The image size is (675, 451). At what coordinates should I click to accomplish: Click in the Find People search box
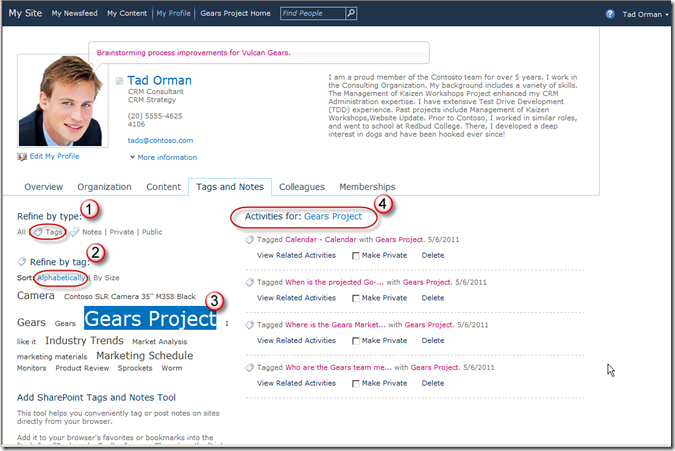click(x=313, y=13)
